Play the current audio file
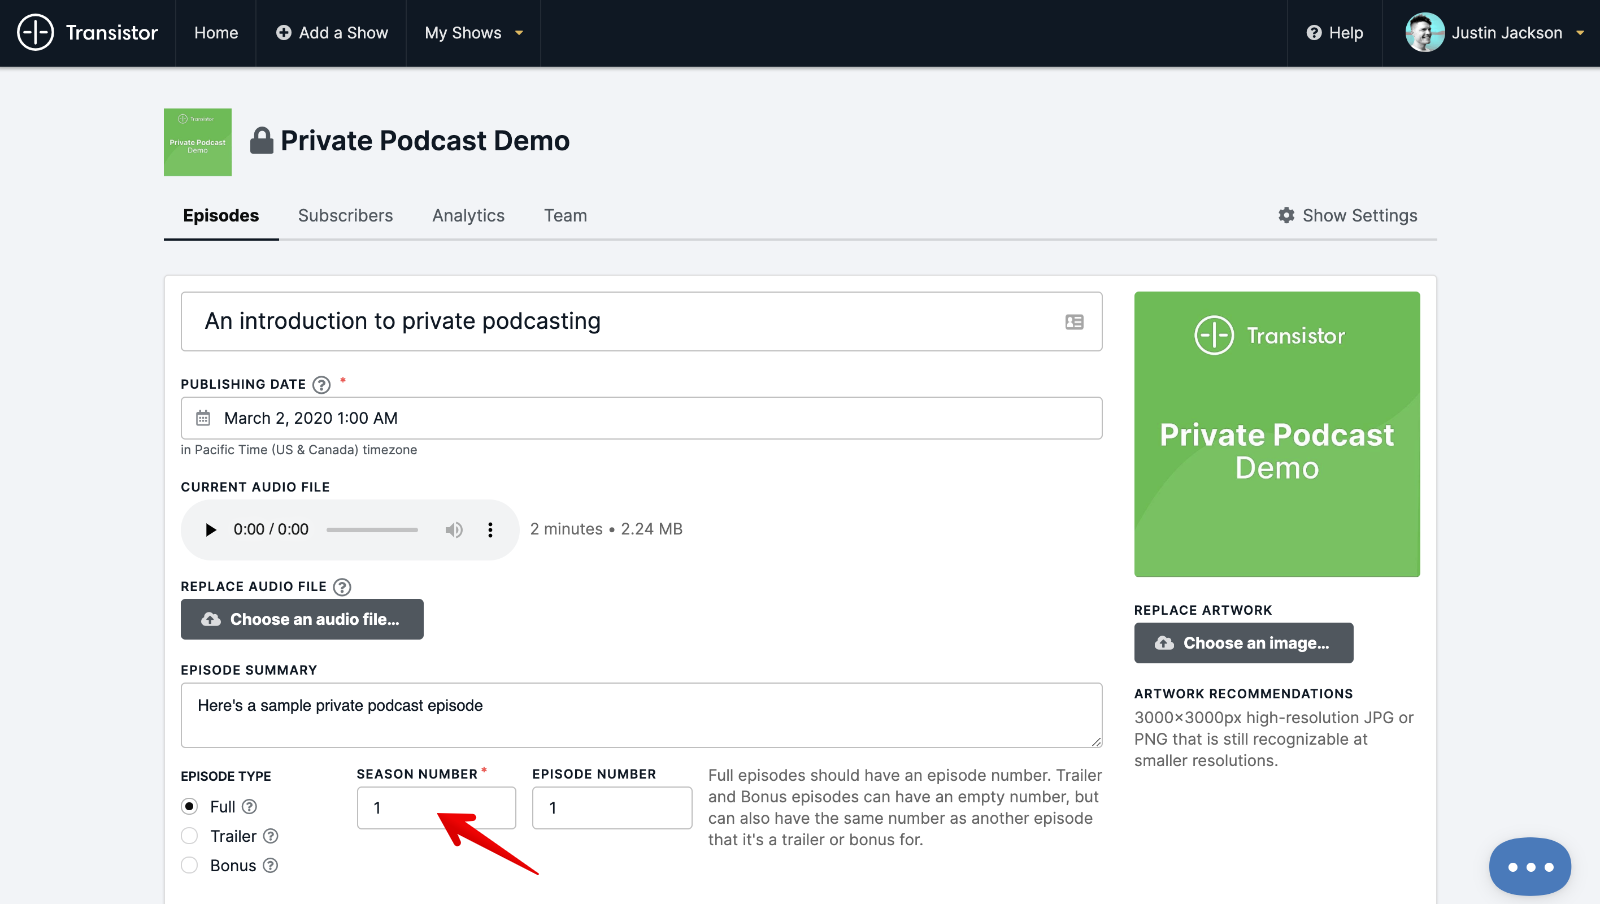The image size is (1600, 904). pos(210,530)
